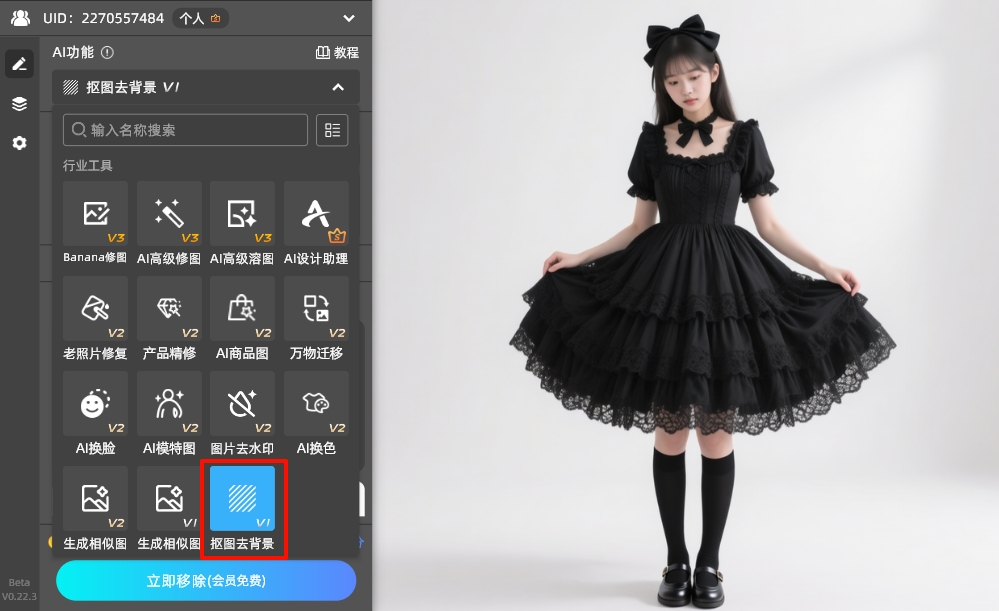Select the 万物迁移 tool
Screen dimensions: 999x611
[x=316, y=309]
